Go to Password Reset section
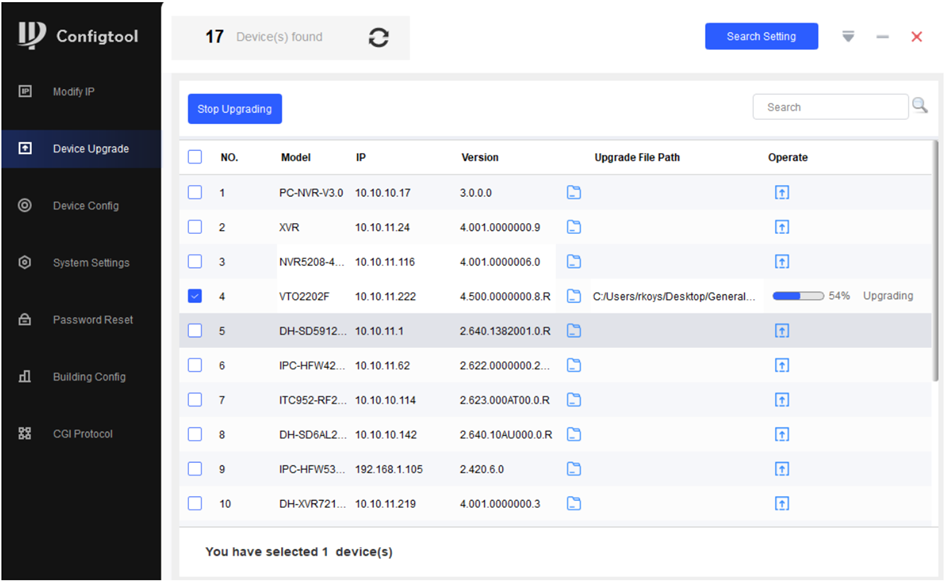 point(92,320)
